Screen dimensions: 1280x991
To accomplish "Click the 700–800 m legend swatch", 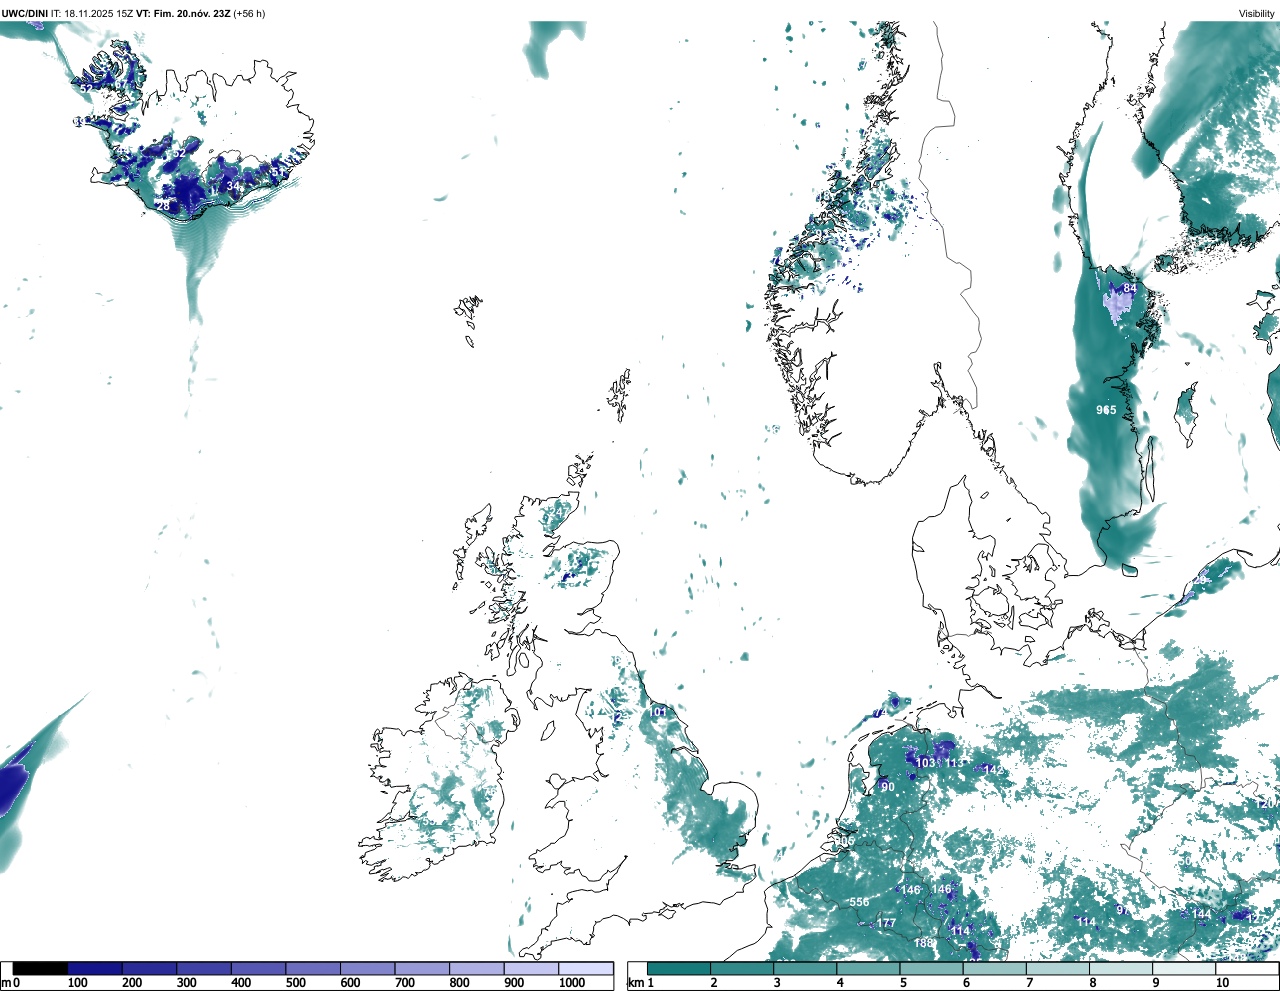I will 422,968.
